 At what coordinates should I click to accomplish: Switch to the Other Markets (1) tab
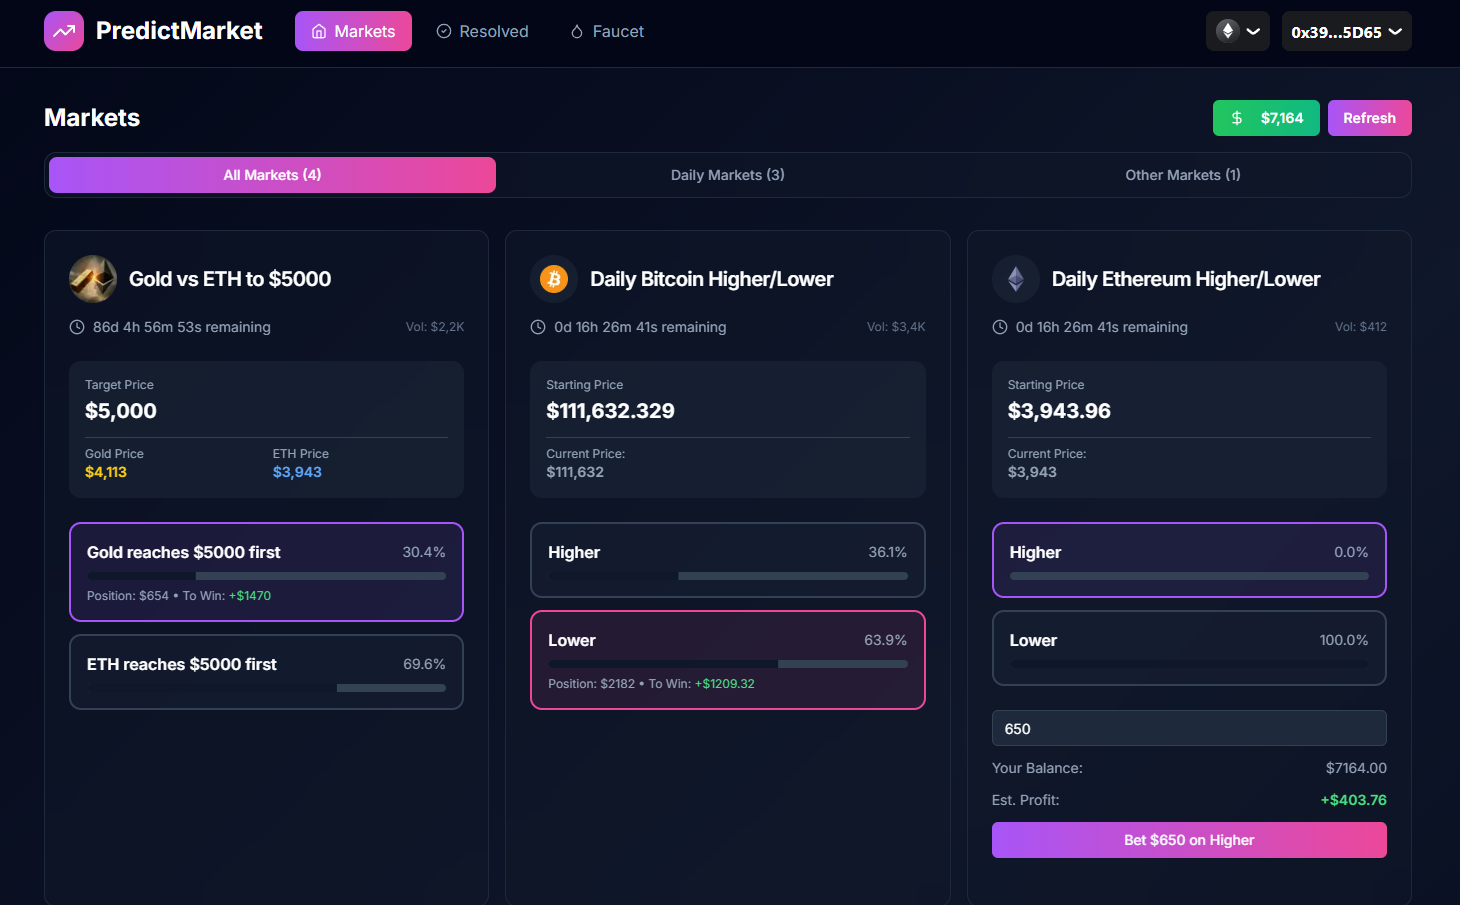pyautogui.click(x=1183, y=175)
